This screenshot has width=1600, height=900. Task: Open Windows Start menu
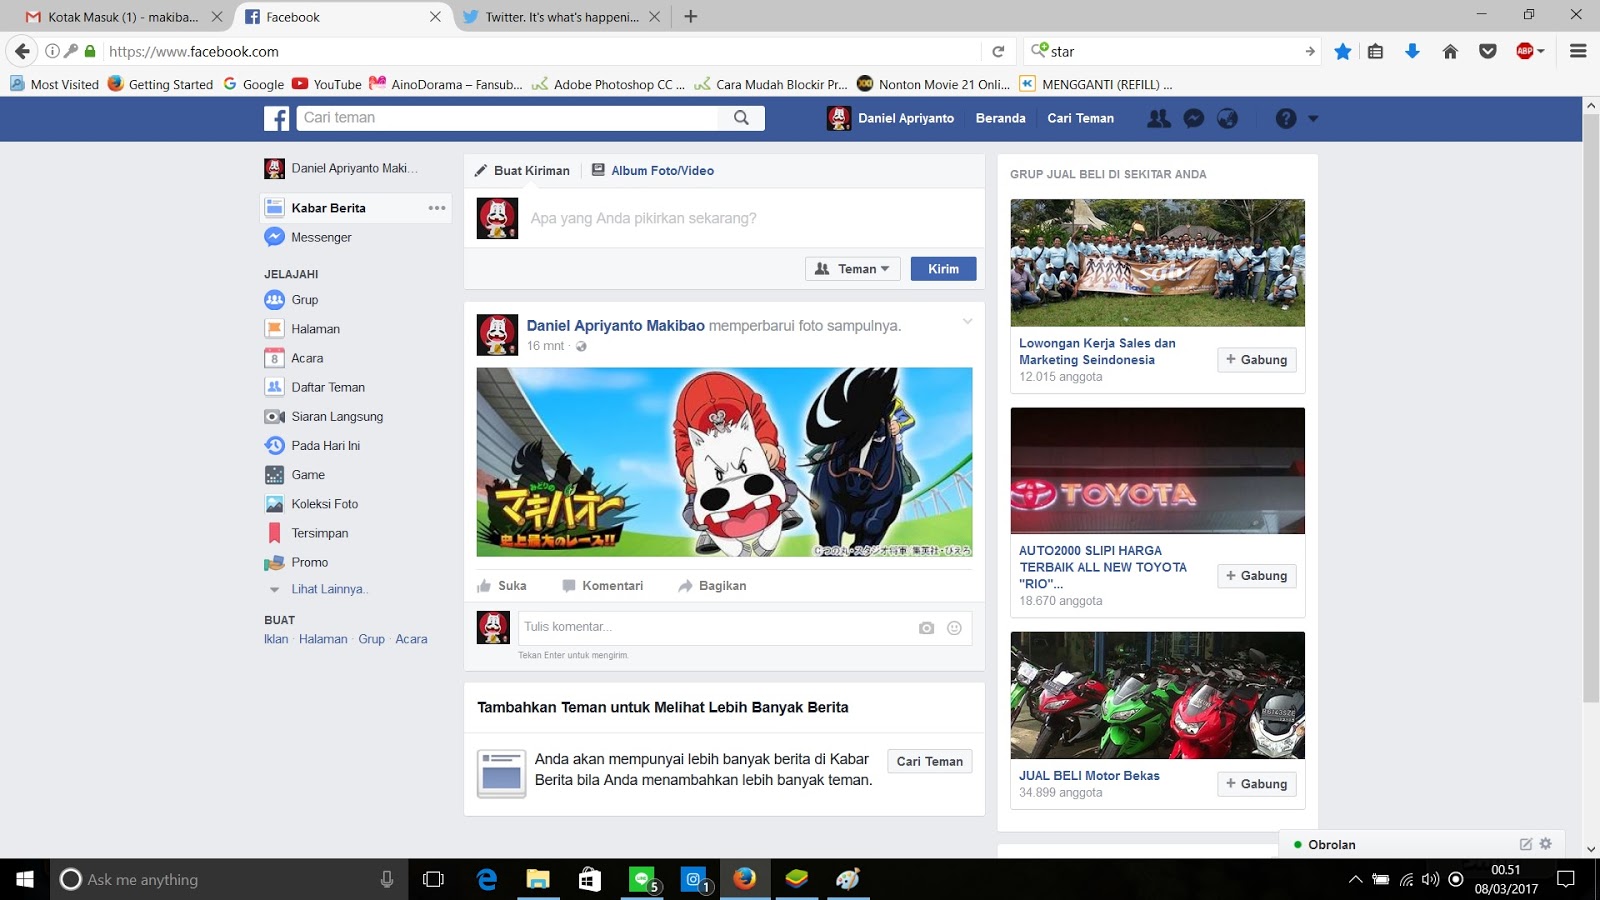pyautogui.click(x=25, y=879)
